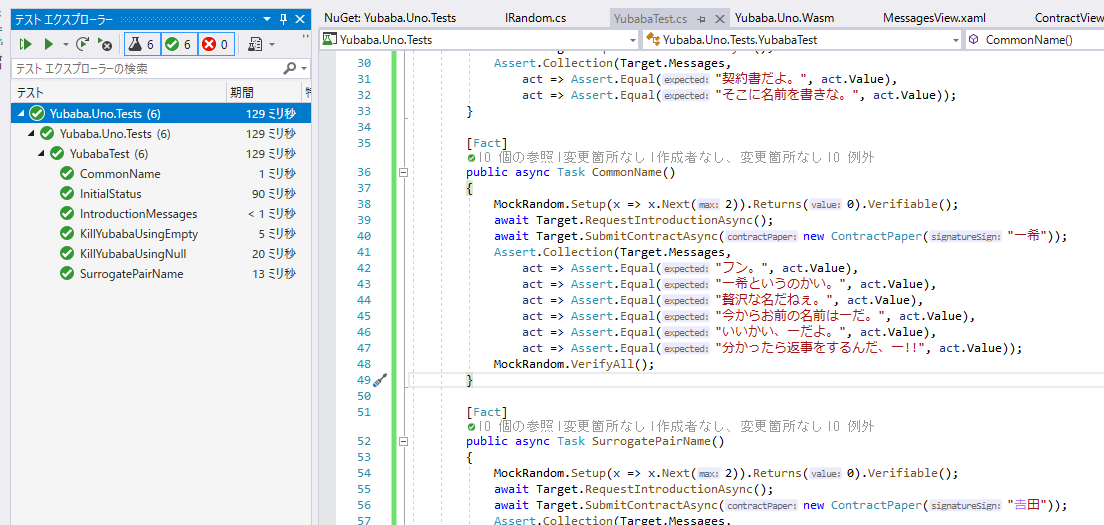
Task: Pin the Test Explorer panel
Action: click(x=284, y=19)
